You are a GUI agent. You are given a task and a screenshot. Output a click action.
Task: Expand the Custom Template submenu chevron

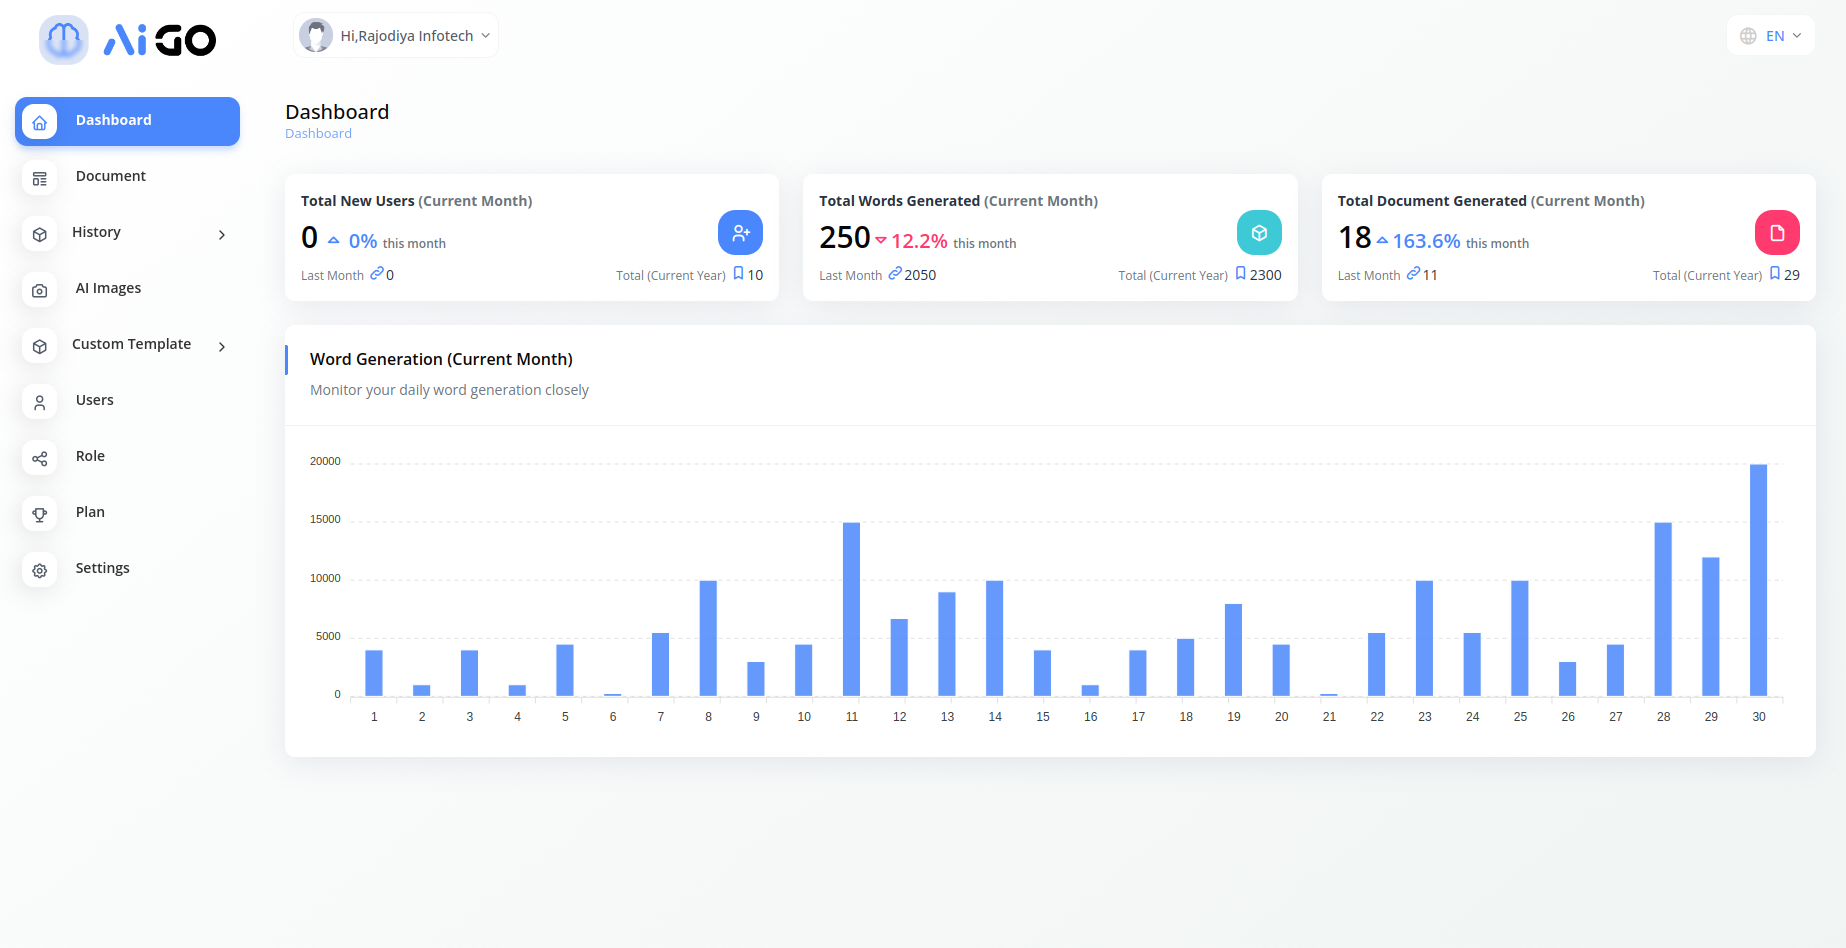tap(222, 347)
